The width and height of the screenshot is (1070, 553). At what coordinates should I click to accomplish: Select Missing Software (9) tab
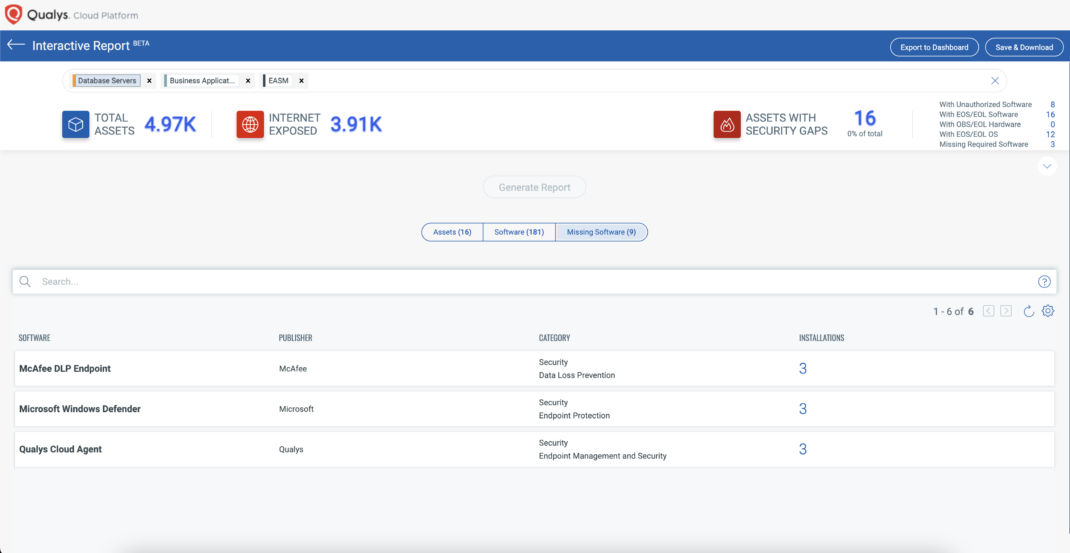[x=601, y=232]
